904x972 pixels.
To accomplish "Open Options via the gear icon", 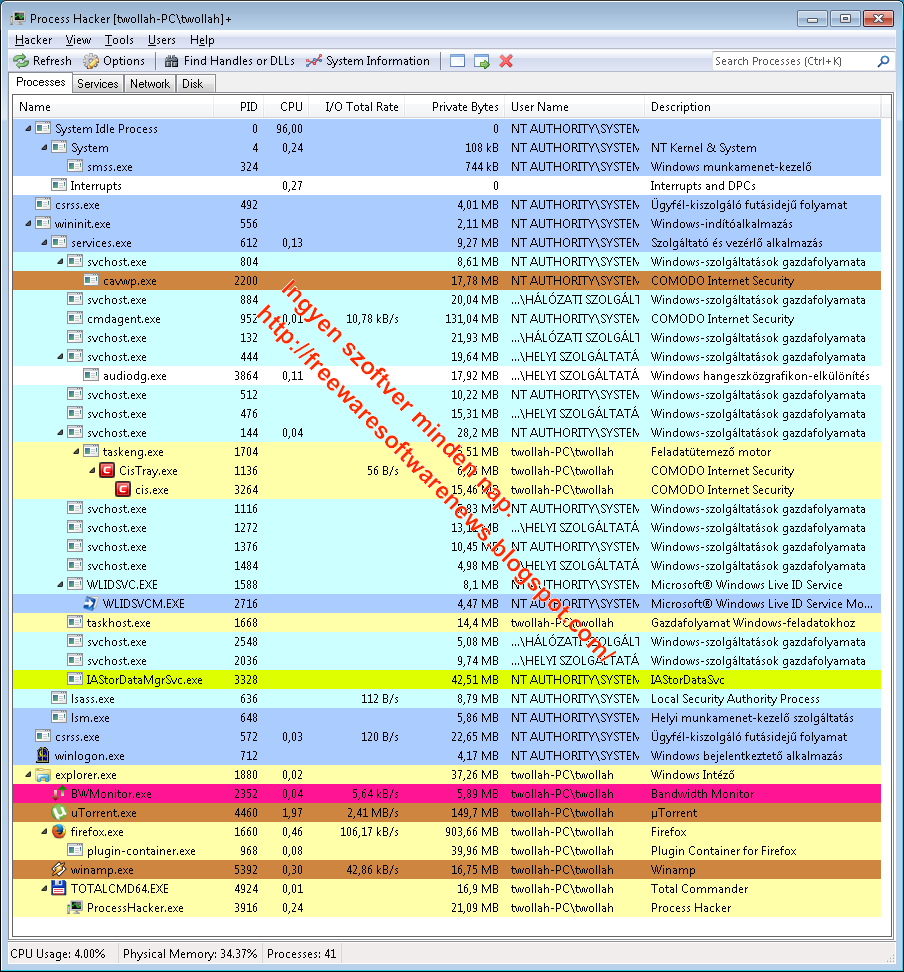I will [x=91, y=61].
